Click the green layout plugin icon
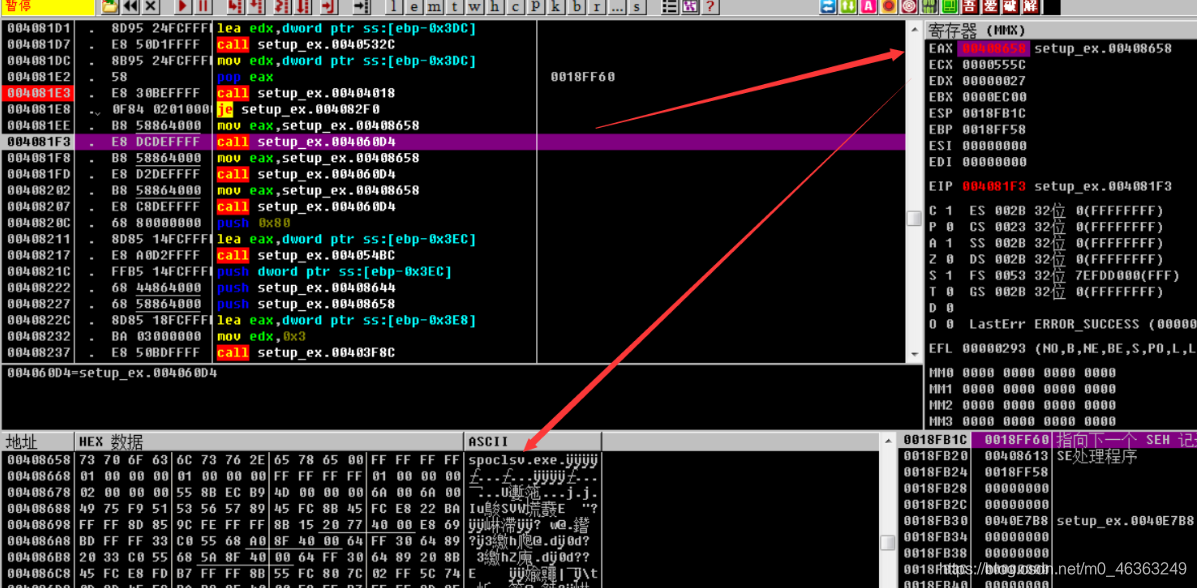 tap(949, 7)
